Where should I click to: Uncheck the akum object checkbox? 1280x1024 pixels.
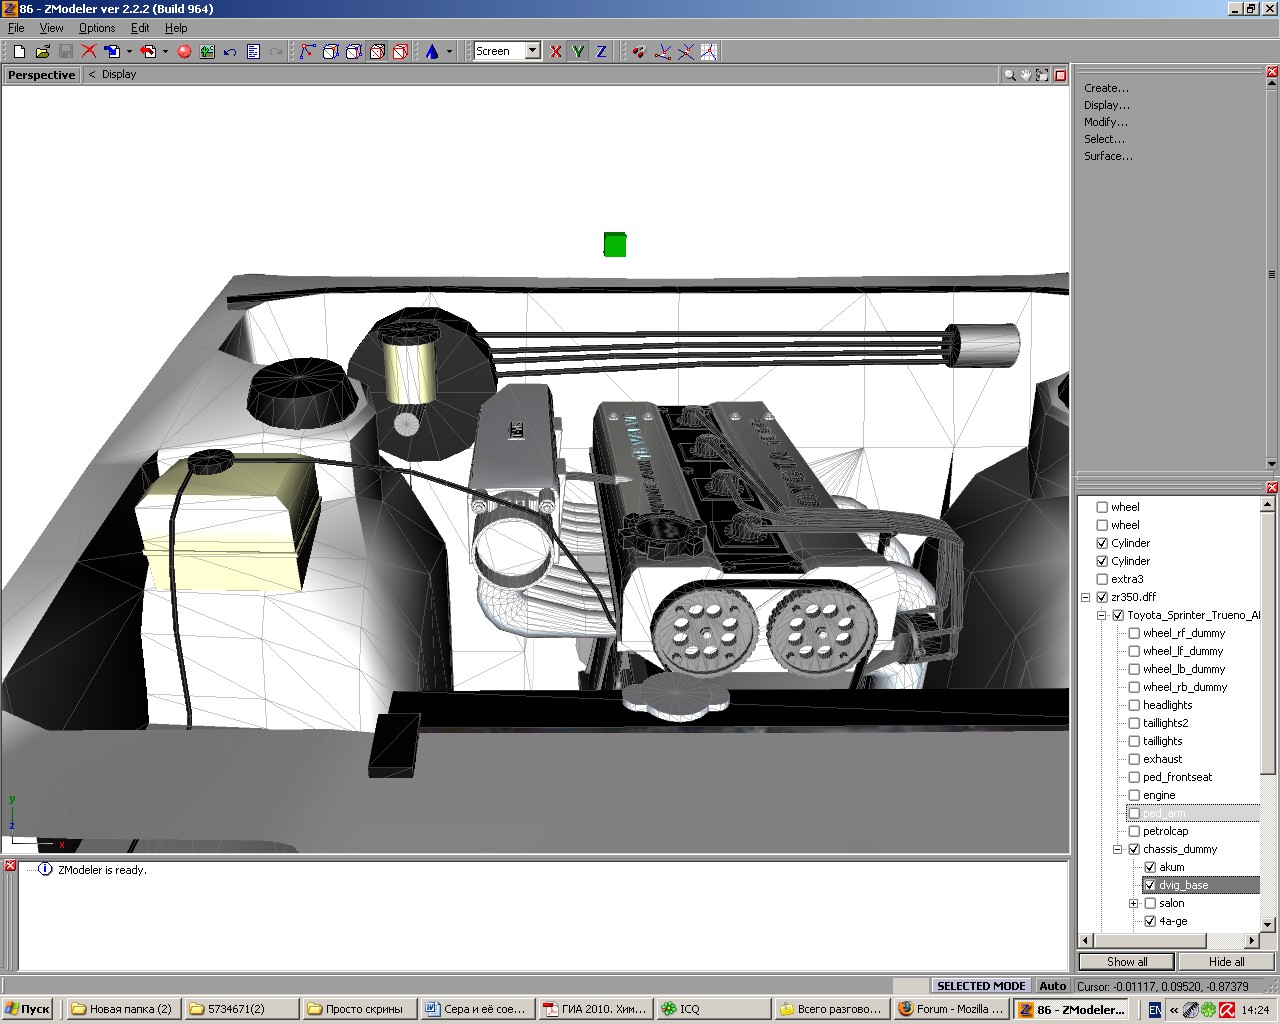pos(1150,867)
